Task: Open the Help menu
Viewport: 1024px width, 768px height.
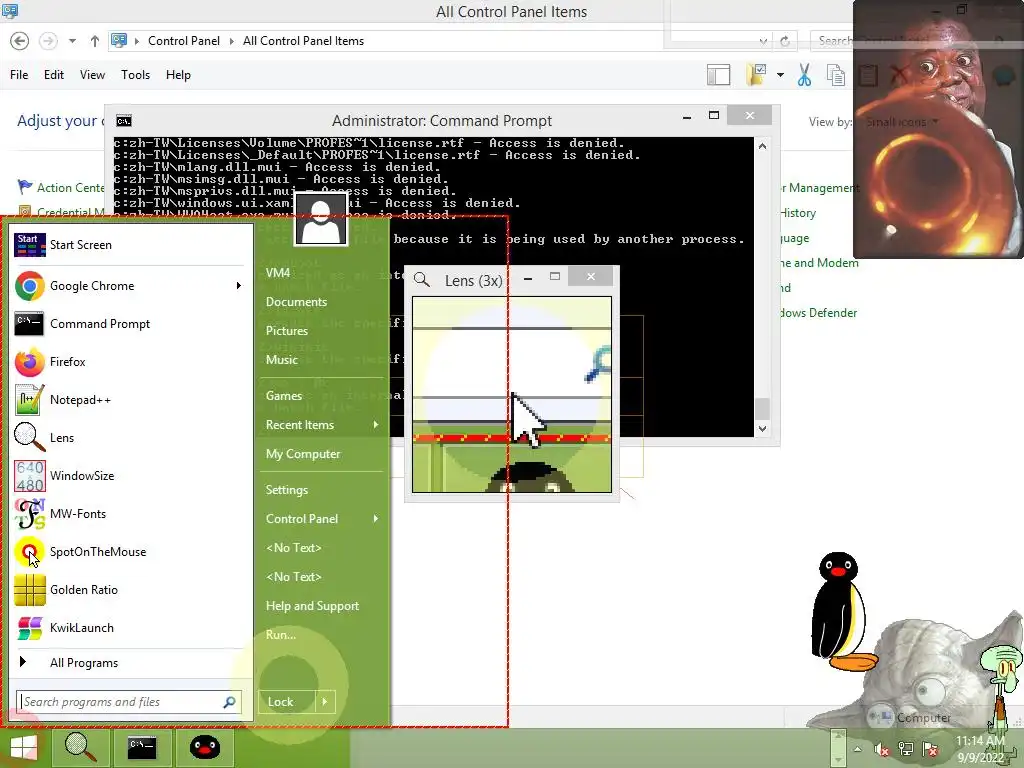Action: click(178, 75)
